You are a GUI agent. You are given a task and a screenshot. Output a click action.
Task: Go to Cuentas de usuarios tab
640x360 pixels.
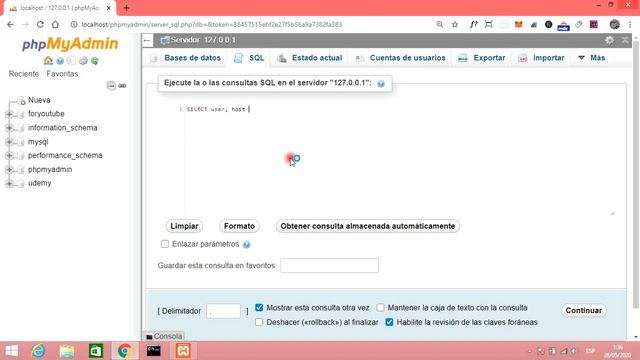tap(400, 58)
